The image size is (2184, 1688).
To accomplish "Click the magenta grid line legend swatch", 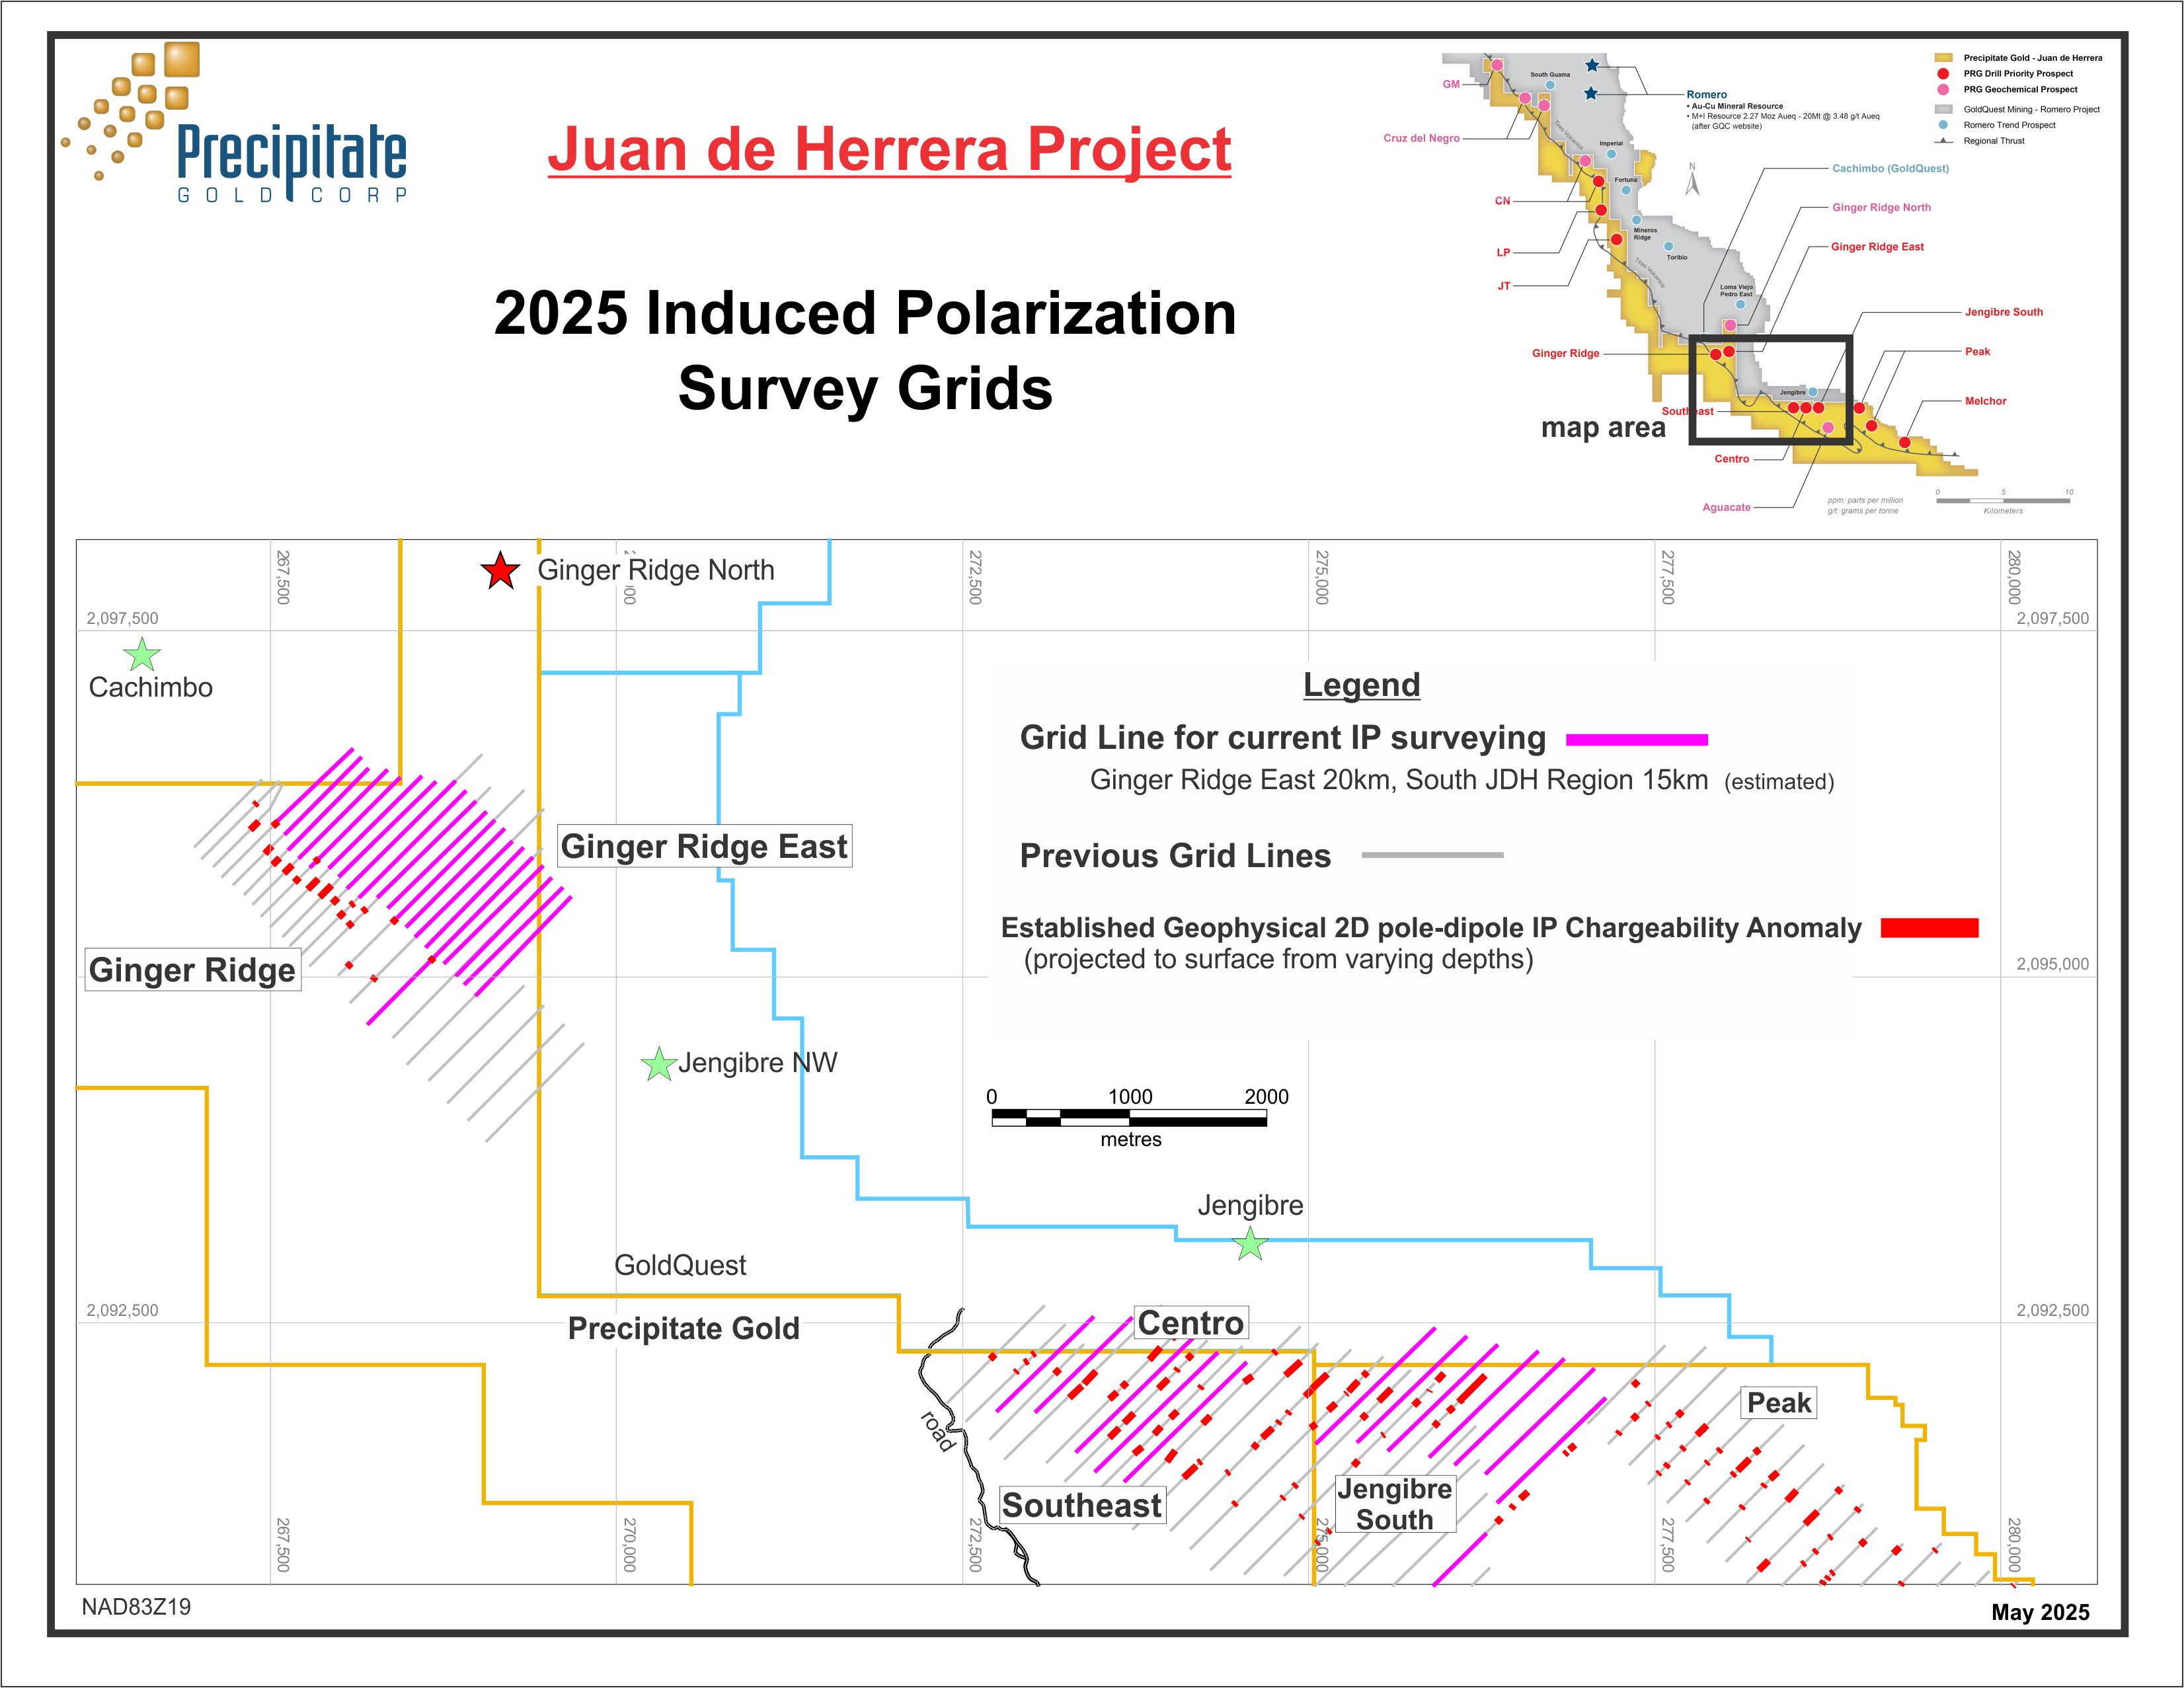I will pos(1636,740).
